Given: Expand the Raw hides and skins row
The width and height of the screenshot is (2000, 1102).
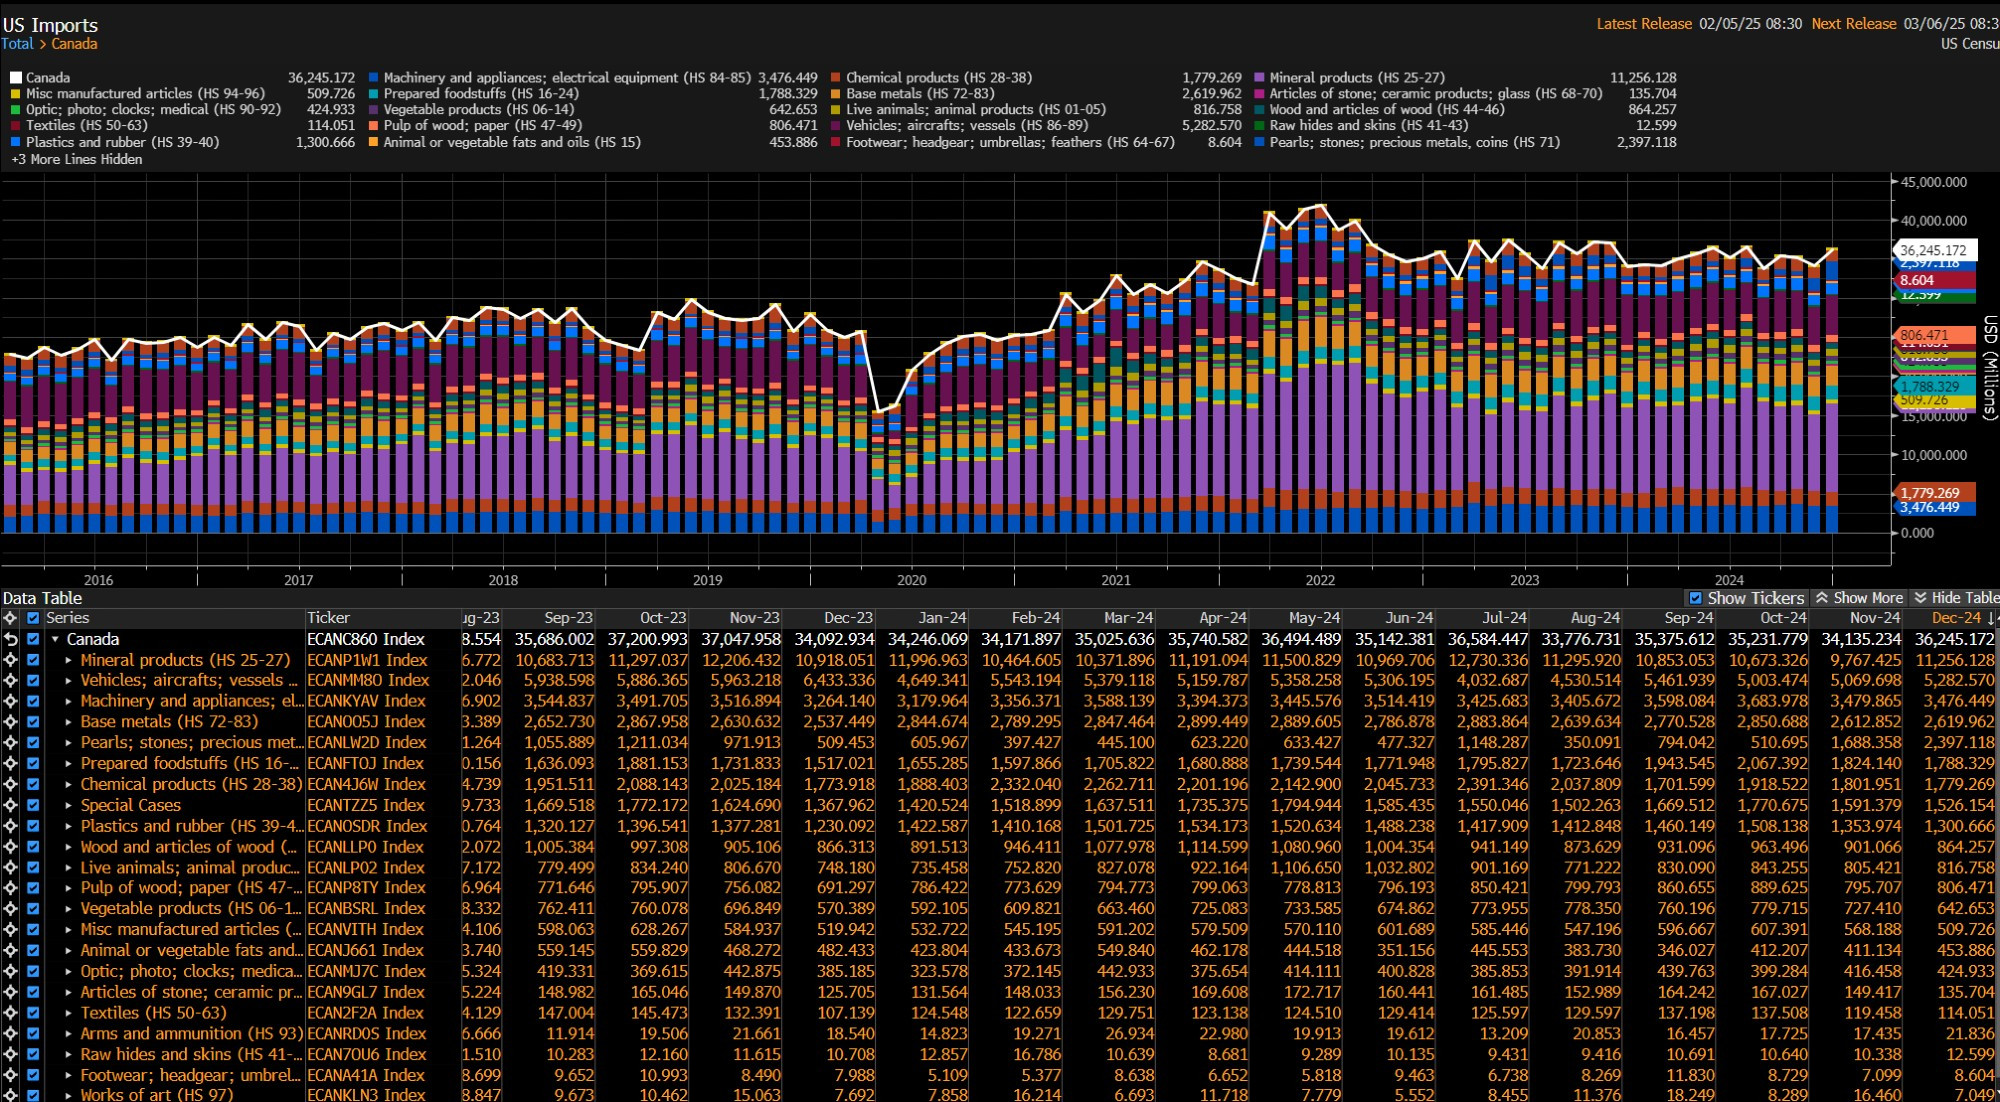Looking at the screenshot, I should pyautogui.click(x=68, y=1055).
